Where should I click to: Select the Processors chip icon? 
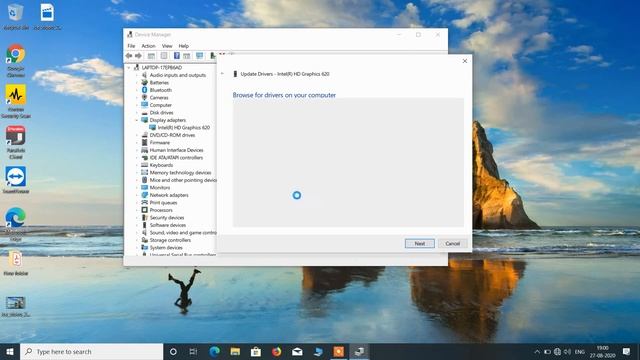tap(144, 210)
